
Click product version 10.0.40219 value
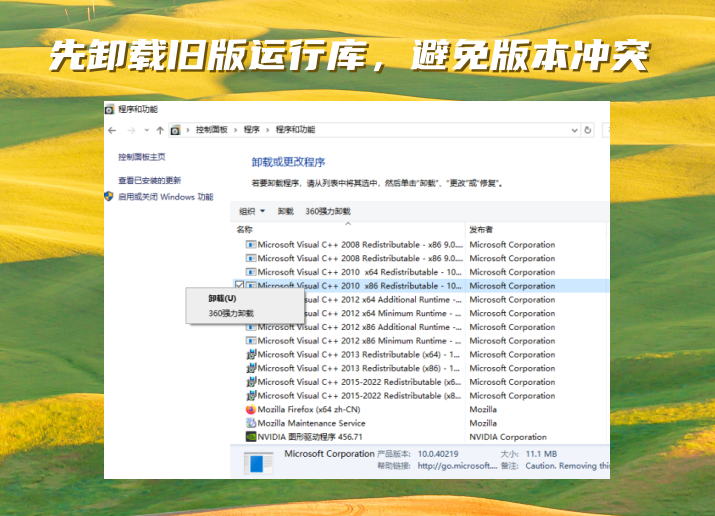[438, 454]
